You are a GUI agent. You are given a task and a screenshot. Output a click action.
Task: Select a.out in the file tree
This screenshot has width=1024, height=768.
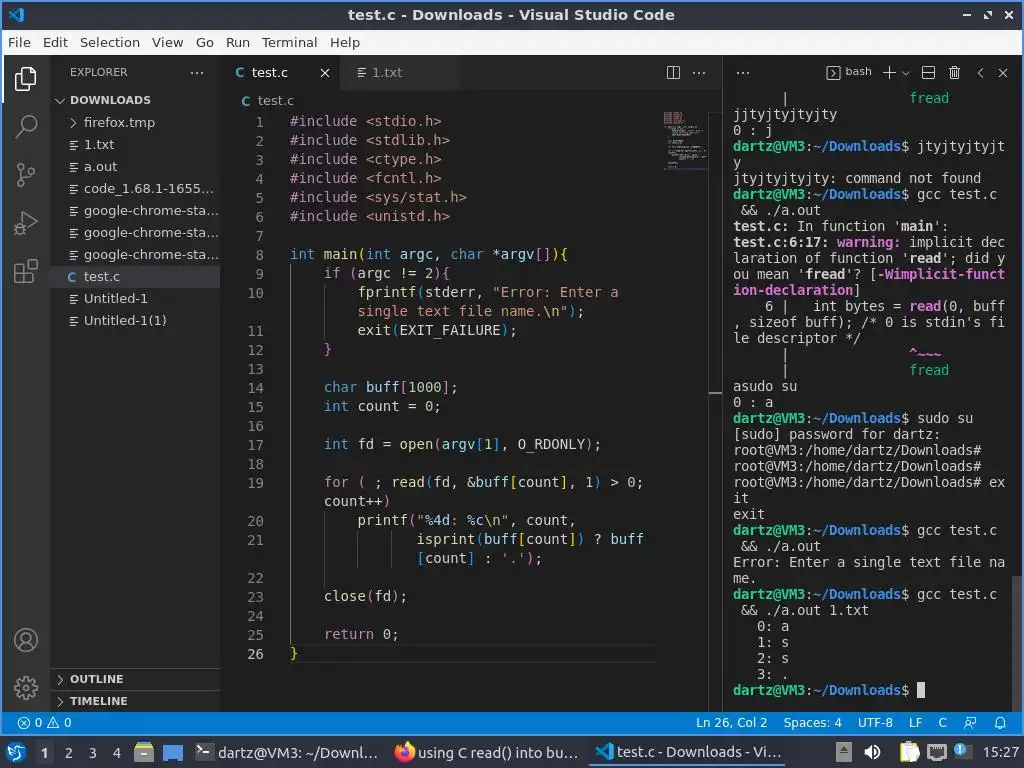coord(136,167)
